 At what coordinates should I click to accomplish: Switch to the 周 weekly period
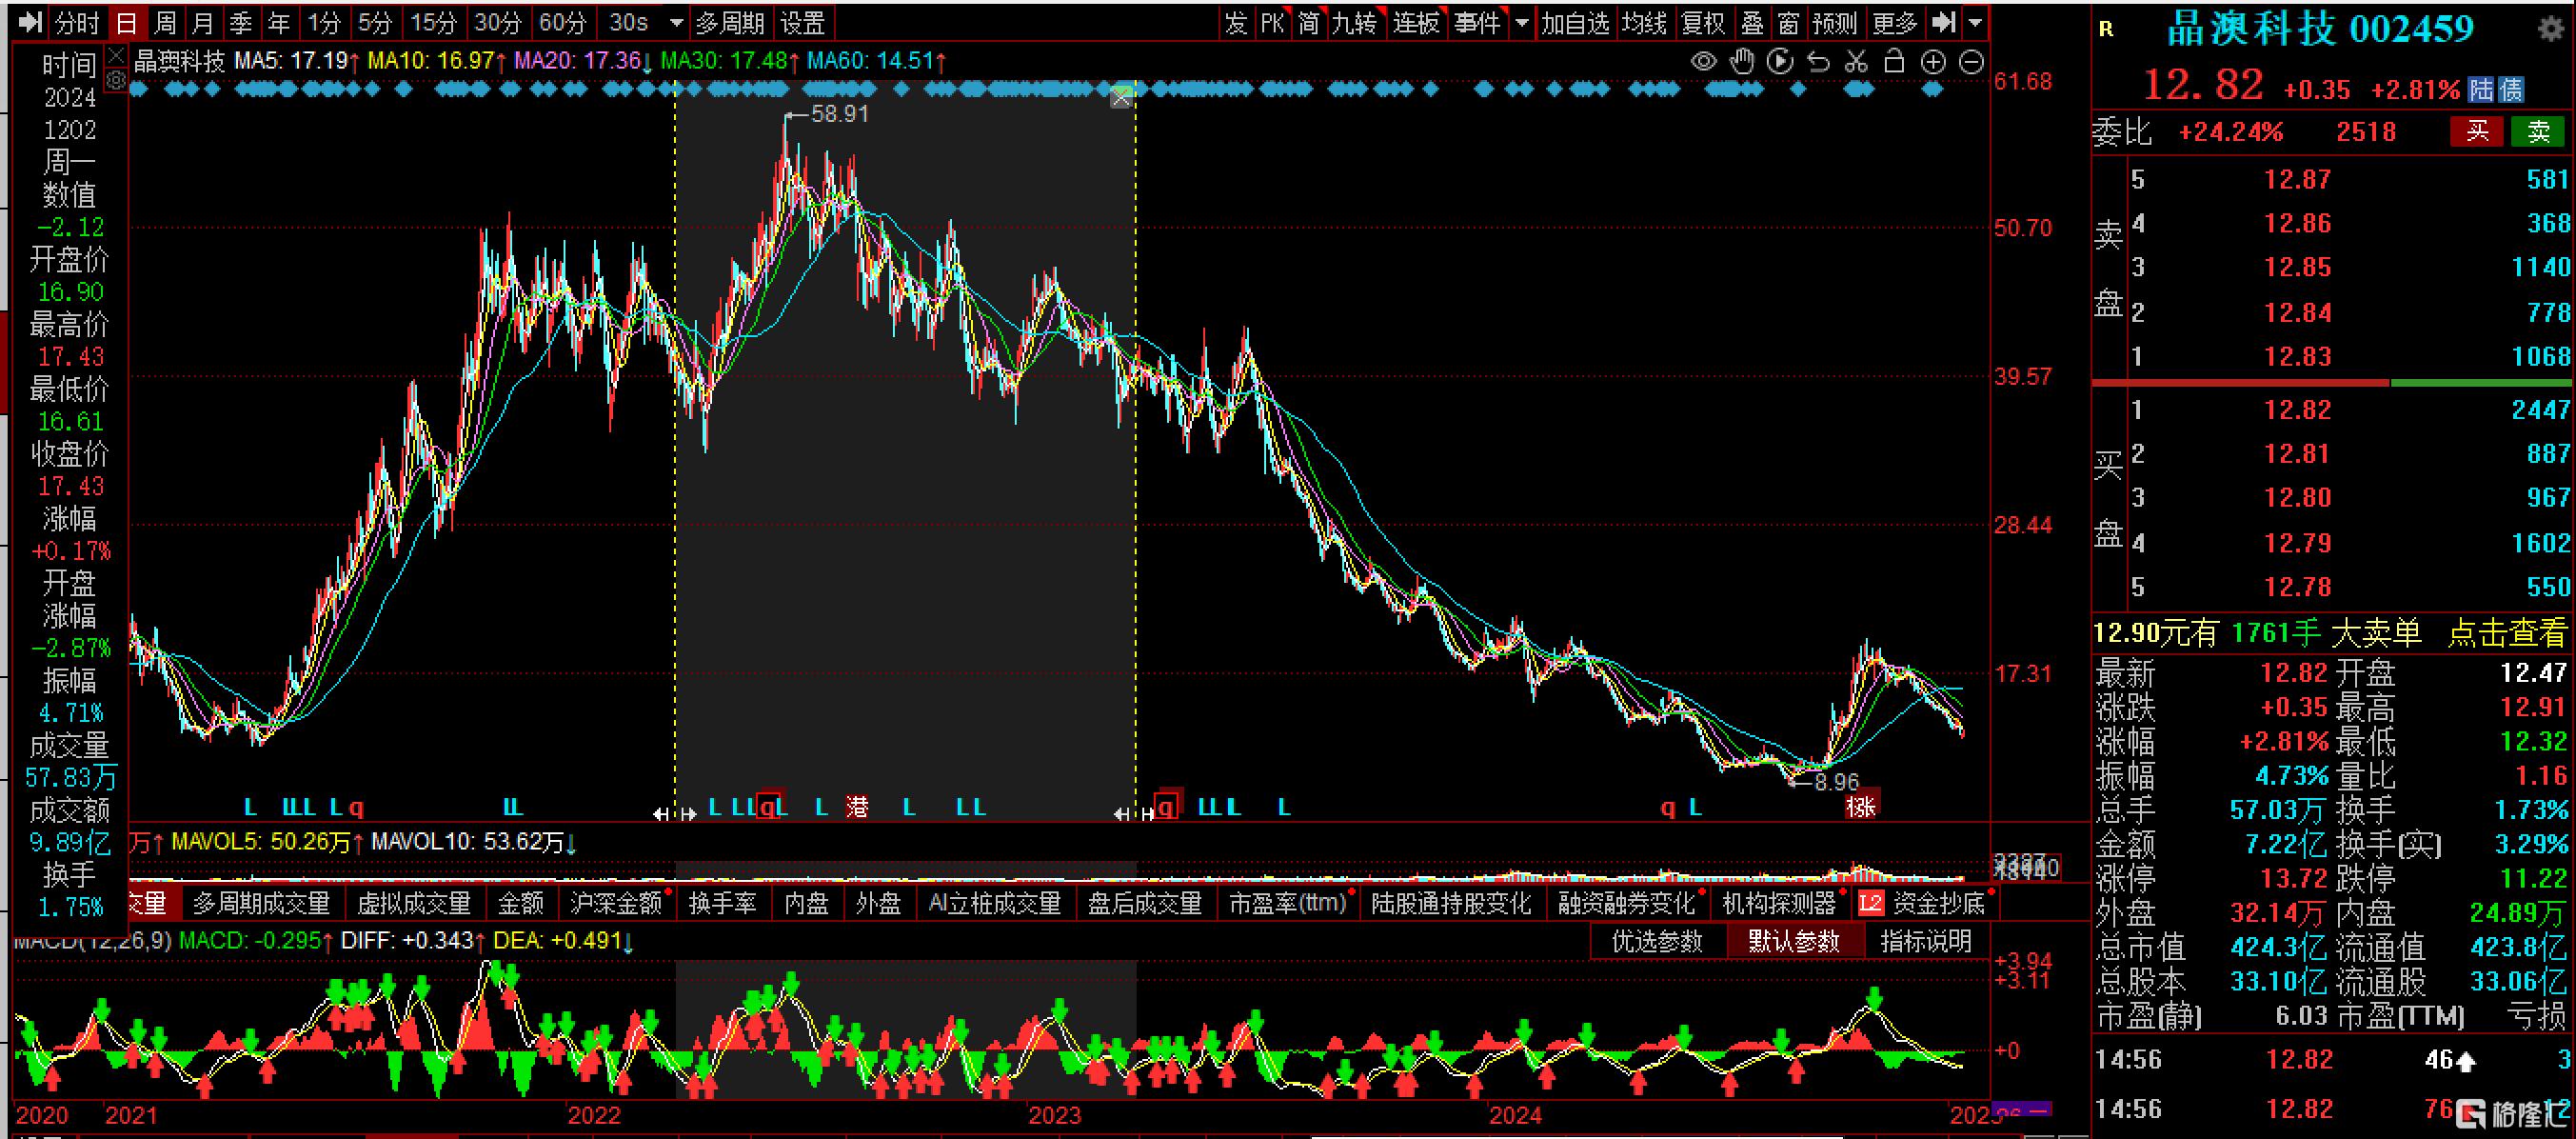[166, 22]
